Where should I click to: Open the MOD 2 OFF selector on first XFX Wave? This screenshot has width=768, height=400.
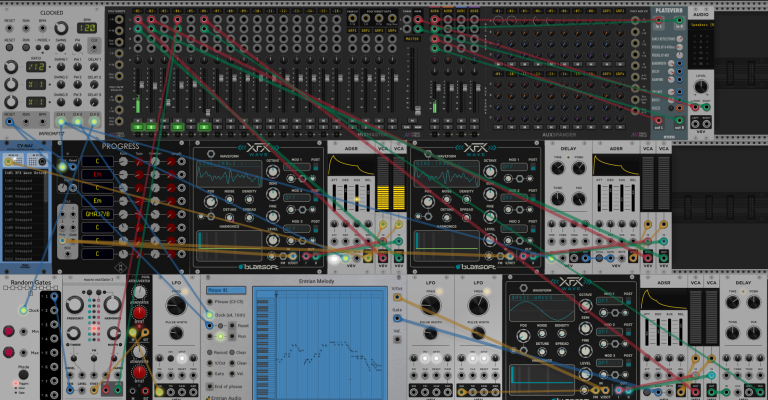[296, 198]
